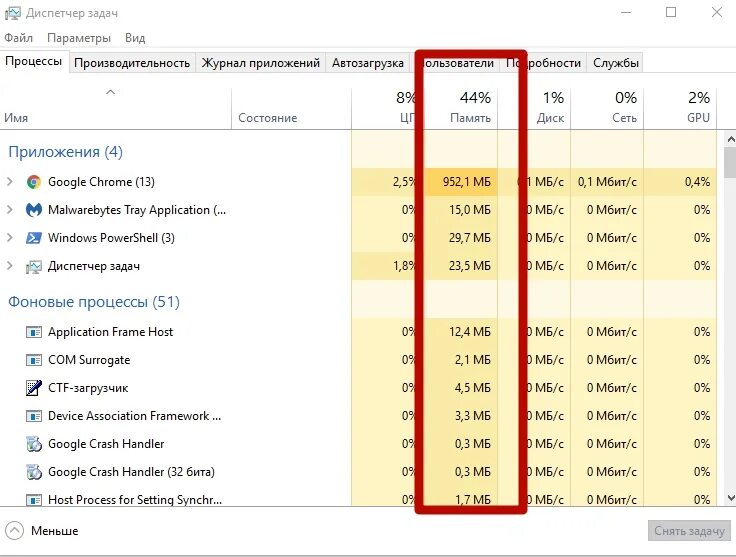This screenshot has width=736, height=557.
Task: Open the Файл menu
Action: [19, 38]
